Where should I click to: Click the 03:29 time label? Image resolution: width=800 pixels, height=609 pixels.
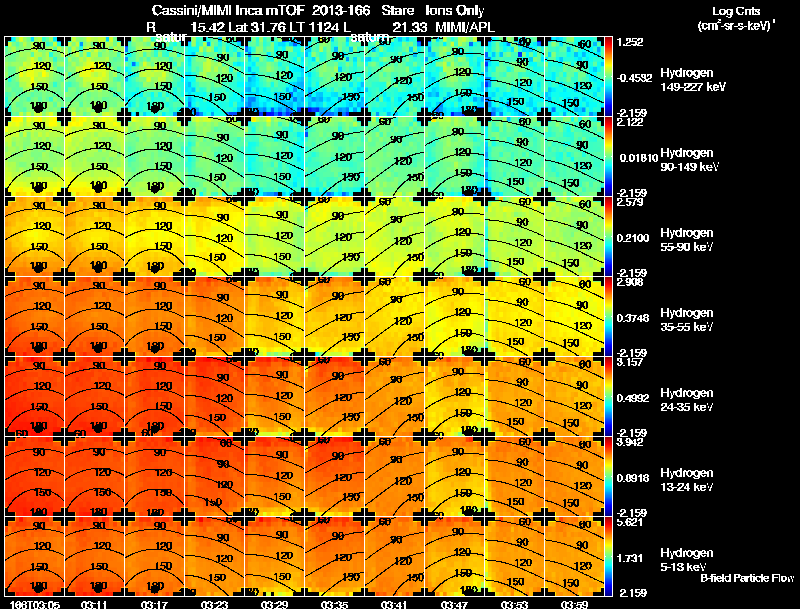[274, 604]
